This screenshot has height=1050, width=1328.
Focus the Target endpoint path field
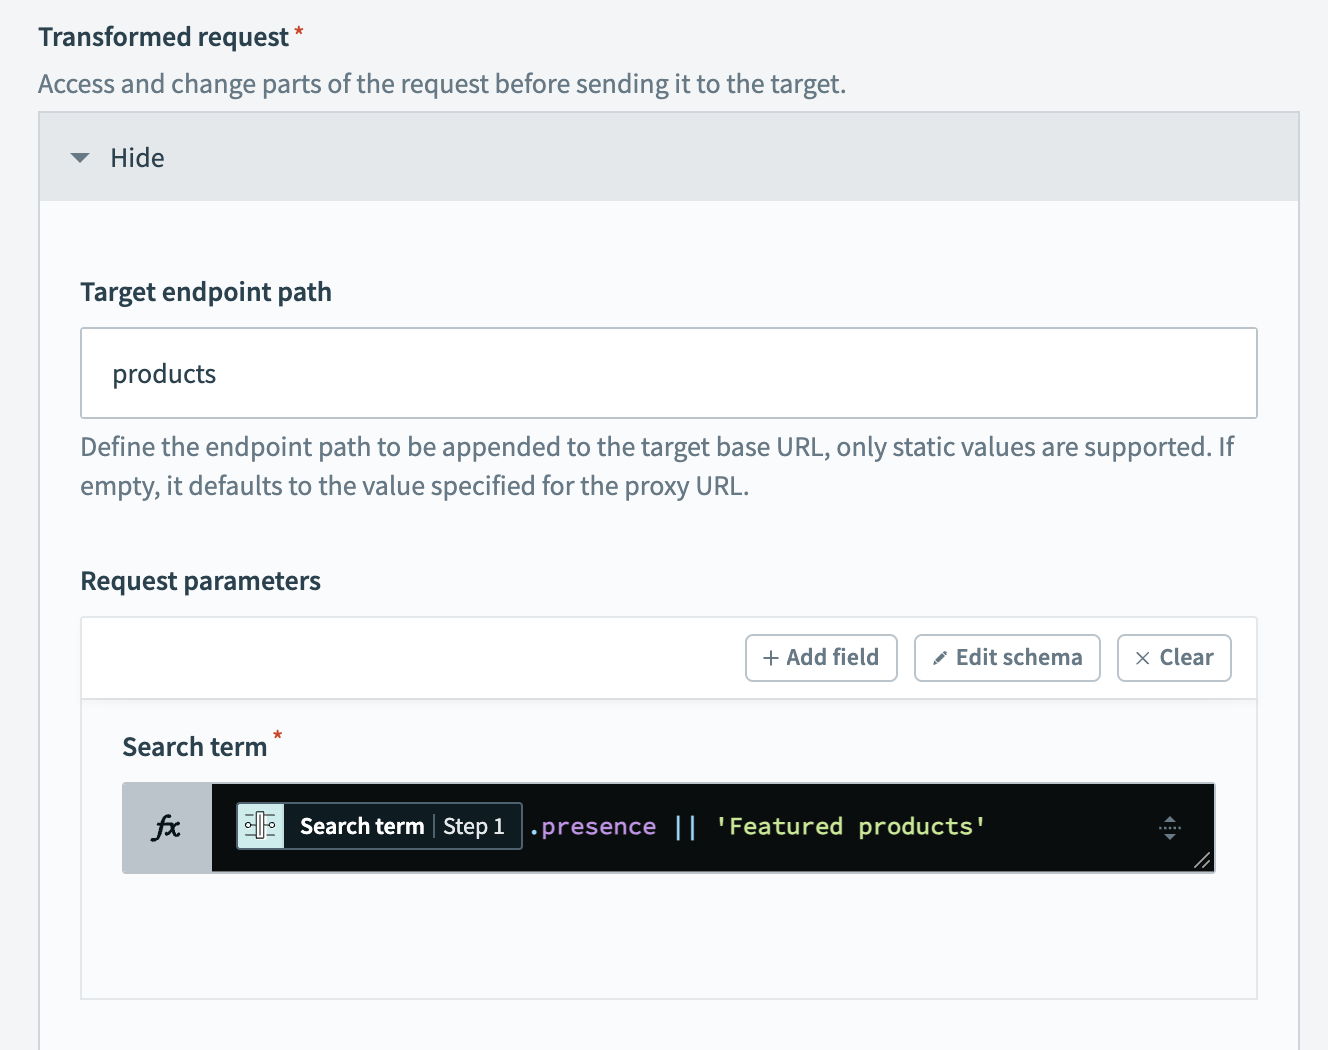click(x=668, y=373)
